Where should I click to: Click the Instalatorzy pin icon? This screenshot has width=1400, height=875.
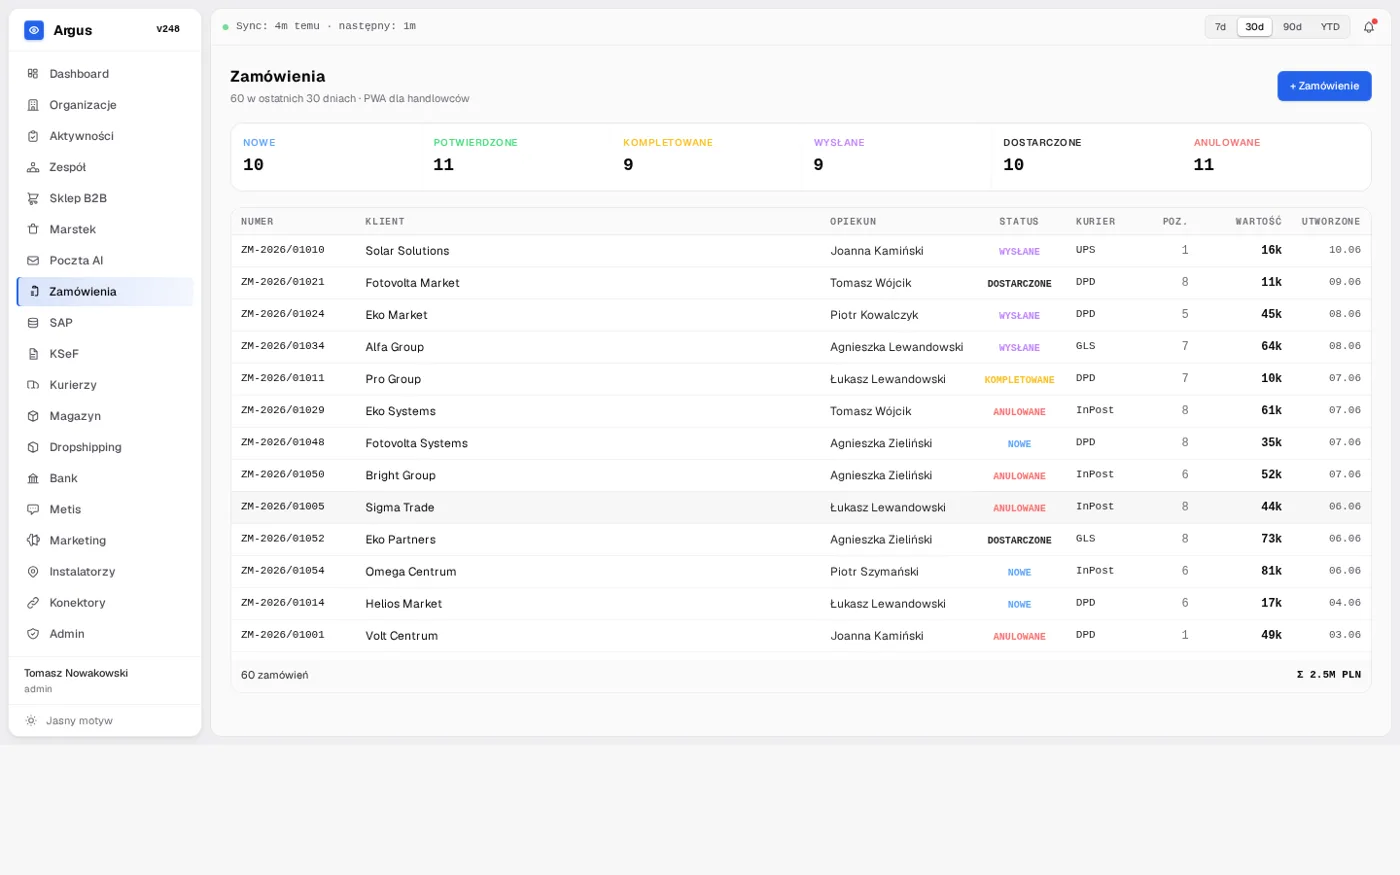click(x=33, y=572)
